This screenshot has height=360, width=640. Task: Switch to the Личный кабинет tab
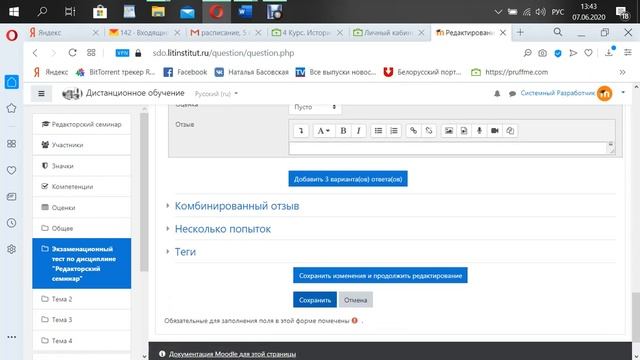tap(389, 33)
